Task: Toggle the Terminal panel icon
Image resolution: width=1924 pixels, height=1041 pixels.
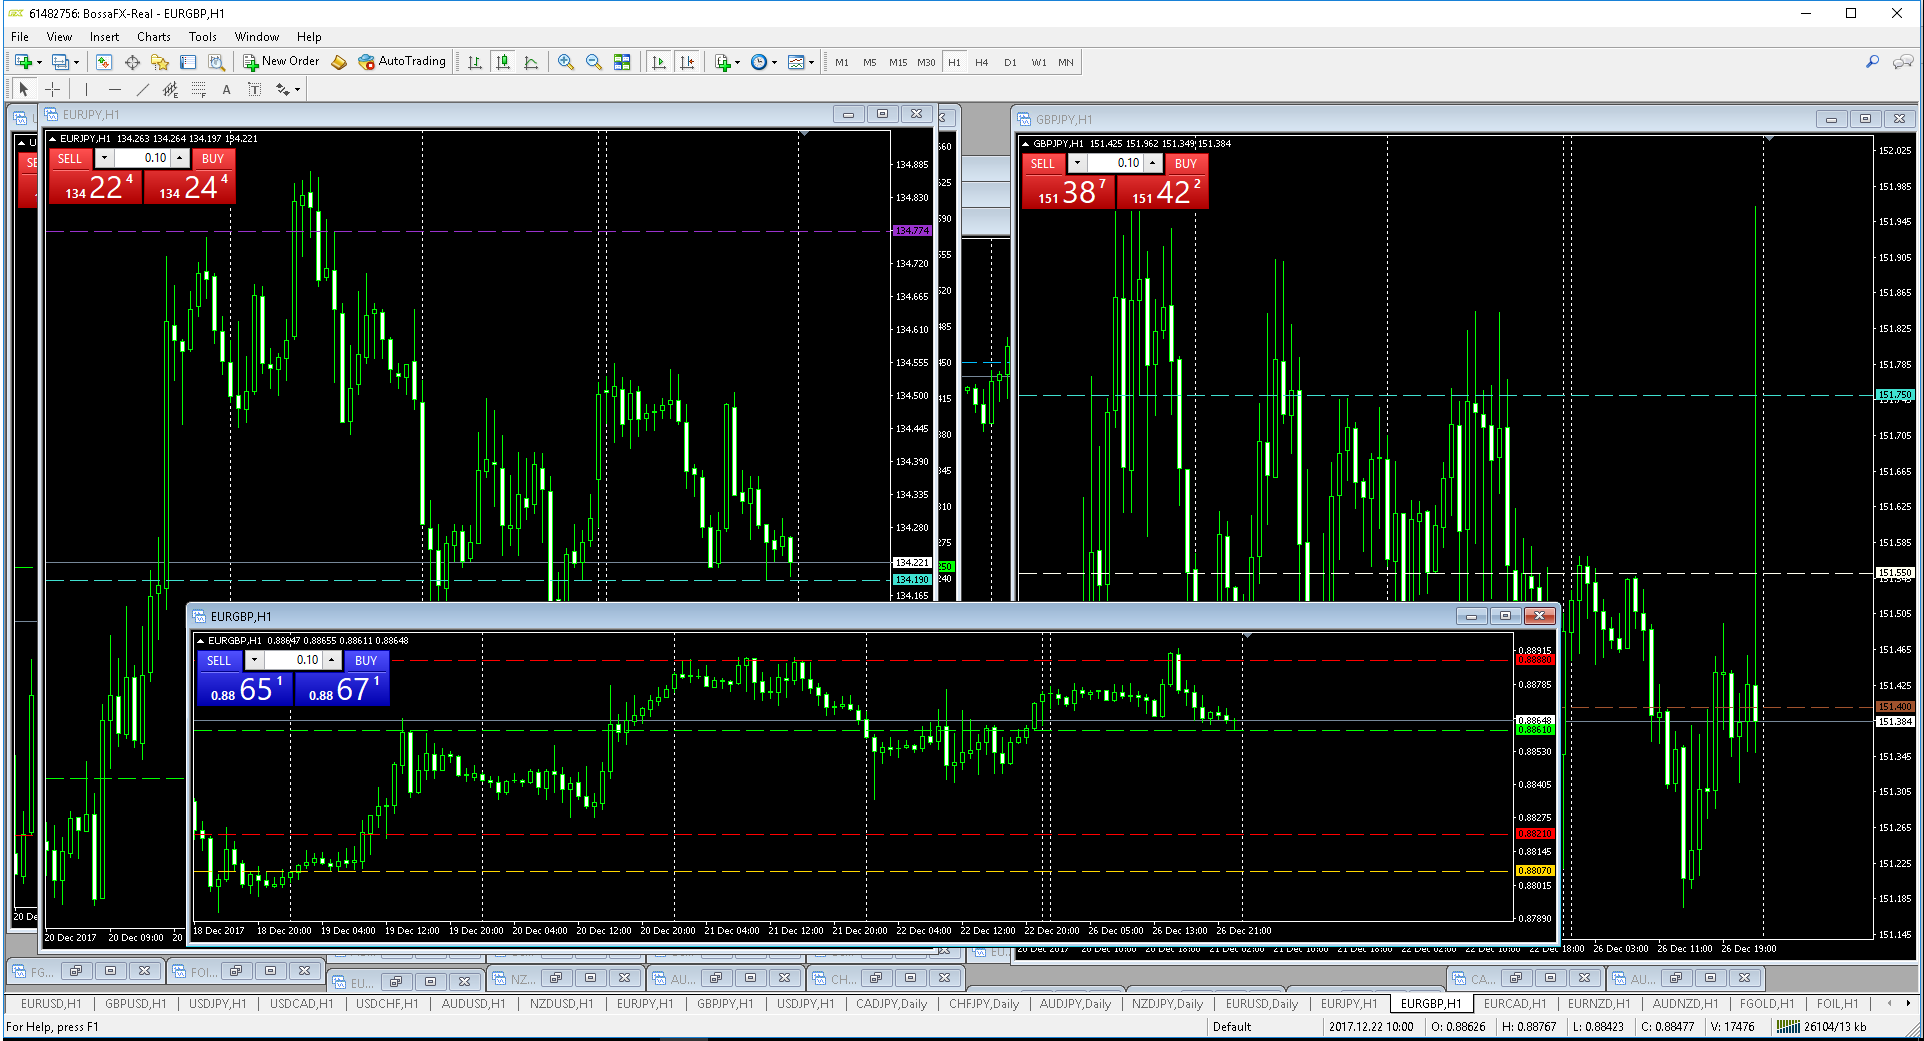Action: click(x=188, y=62)
